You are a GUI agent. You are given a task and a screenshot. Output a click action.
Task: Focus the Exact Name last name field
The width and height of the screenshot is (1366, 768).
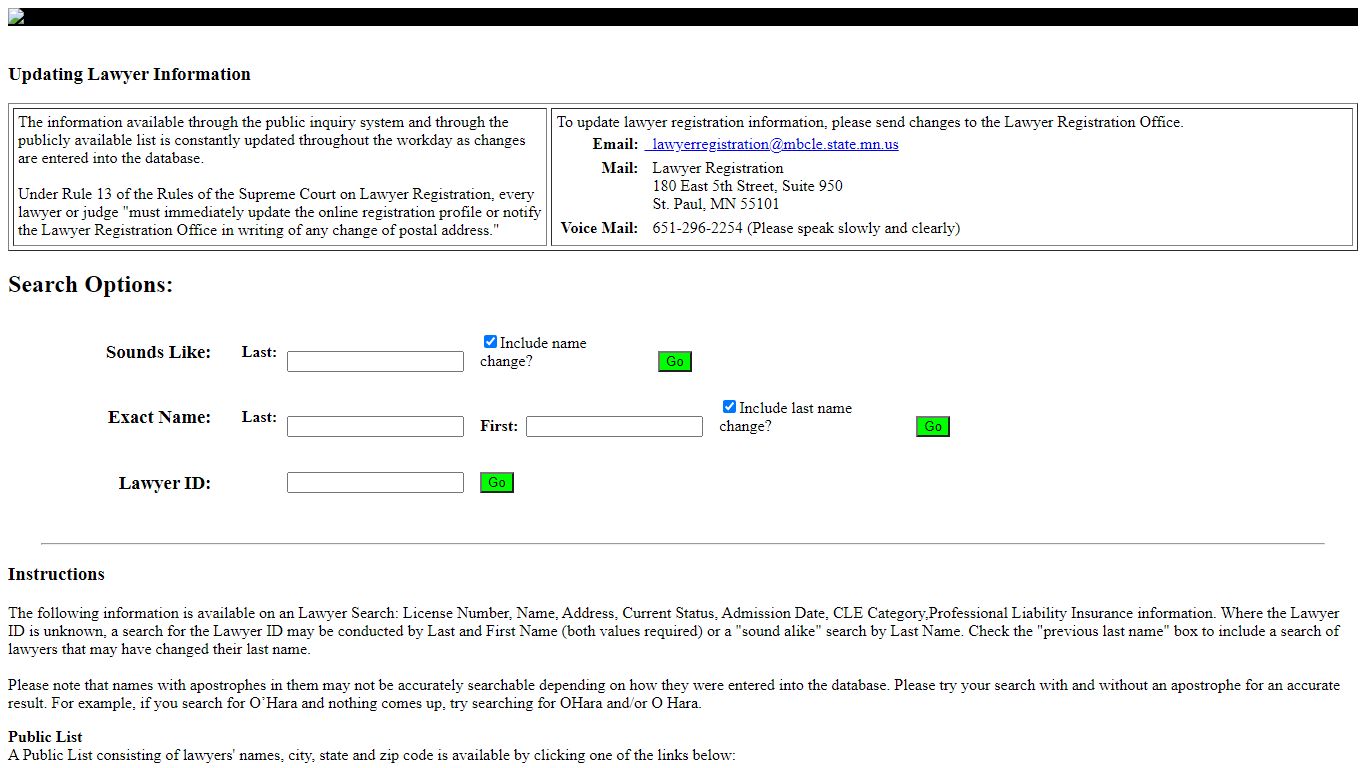click(375, 426)
